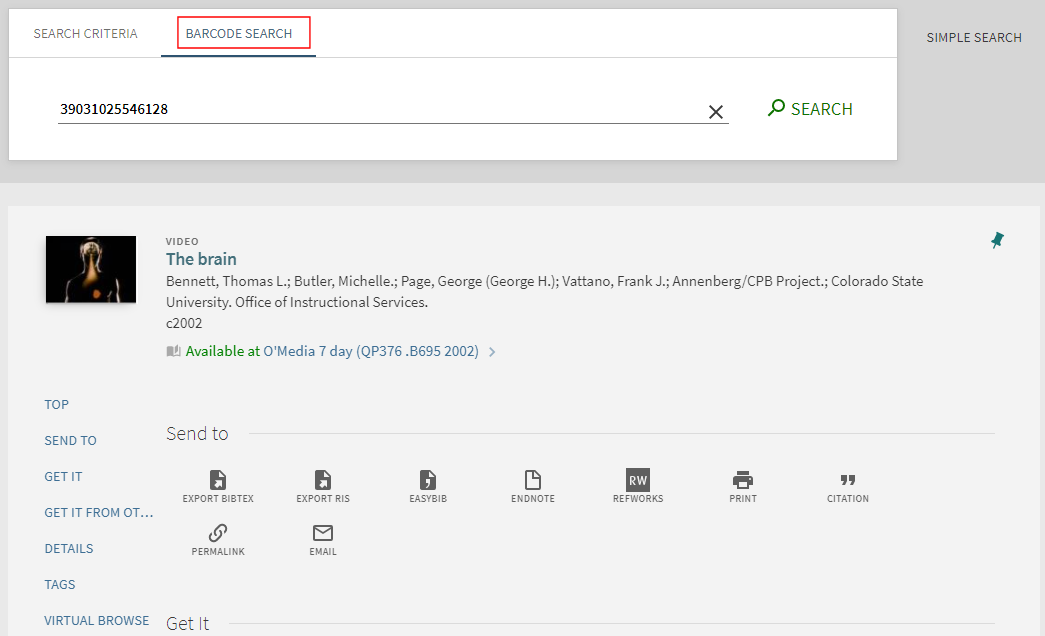Viewport: 1045px width, 636px height.
Task: Click The brain video thumbnail
Action: [x=91, y=269]
